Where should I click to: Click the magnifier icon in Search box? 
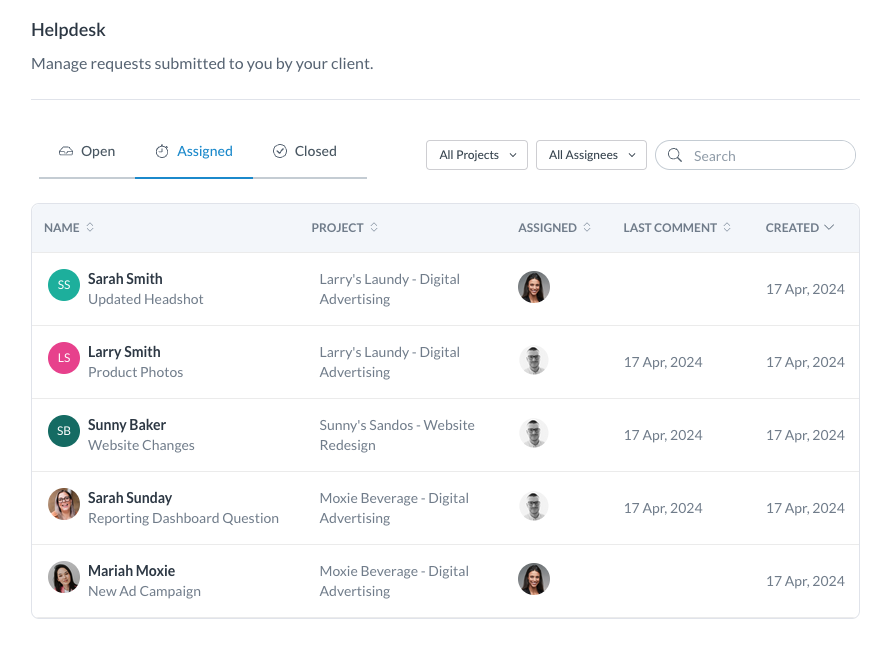(675, 155)
